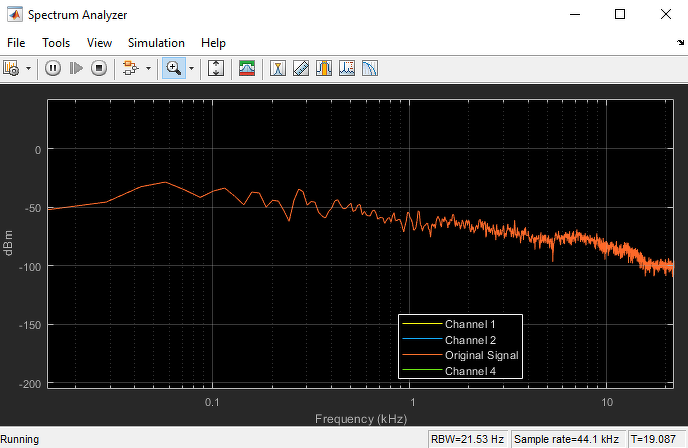Open the Spectrum Settings icon

point(247,68)
